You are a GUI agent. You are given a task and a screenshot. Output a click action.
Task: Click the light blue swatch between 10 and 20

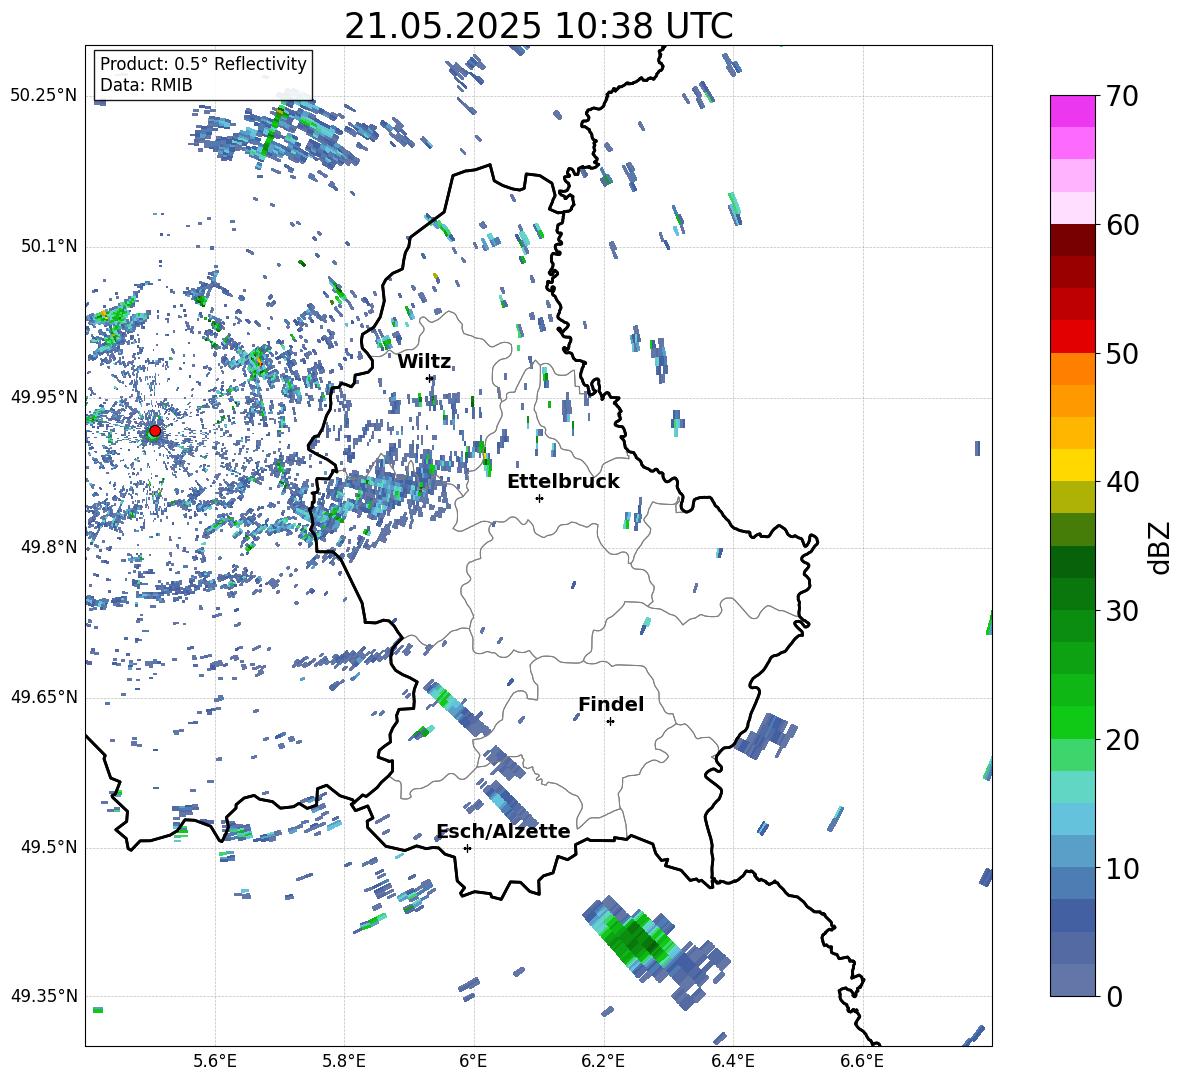1072,820
